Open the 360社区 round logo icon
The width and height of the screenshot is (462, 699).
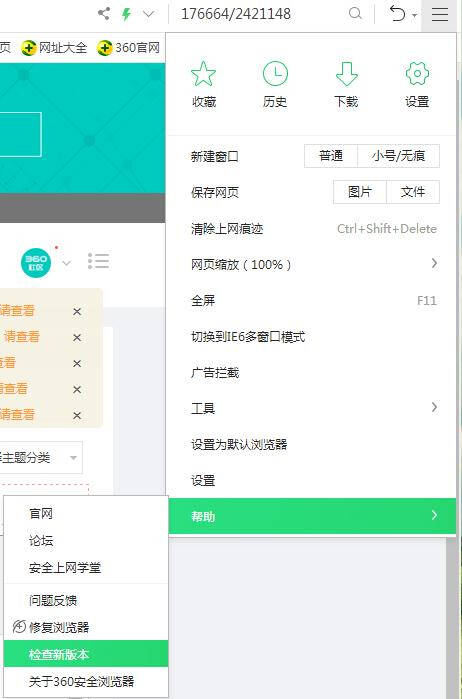(36, 263)
